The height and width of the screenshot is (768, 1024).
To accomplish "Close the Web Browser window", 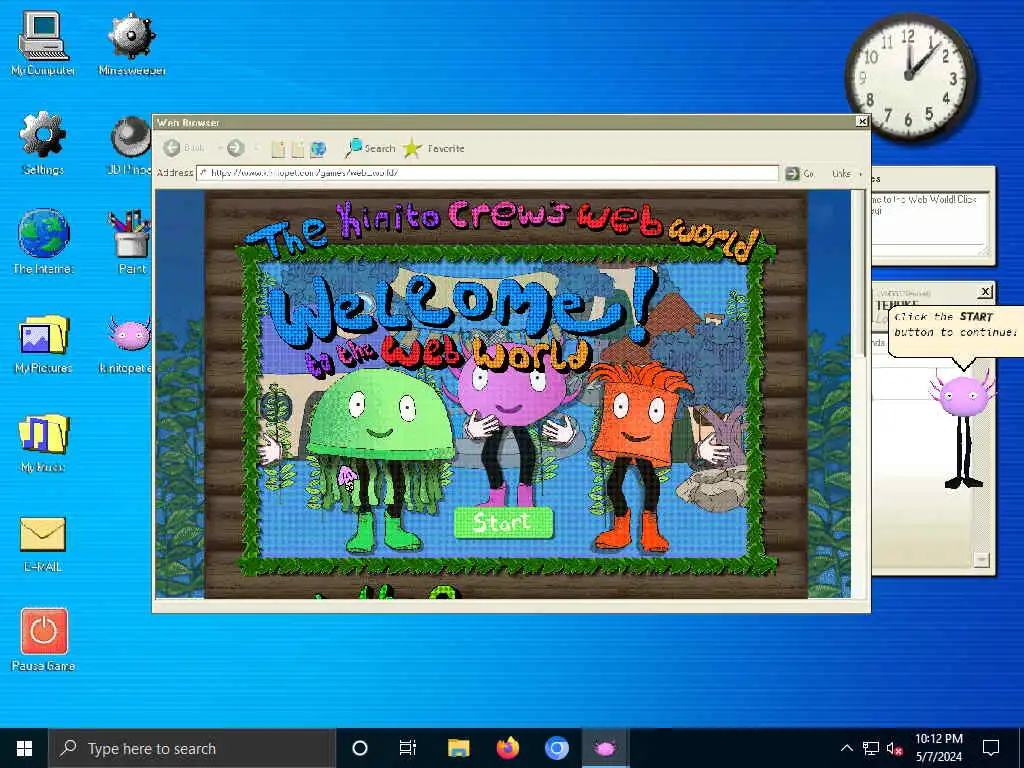I will point(862,121).
